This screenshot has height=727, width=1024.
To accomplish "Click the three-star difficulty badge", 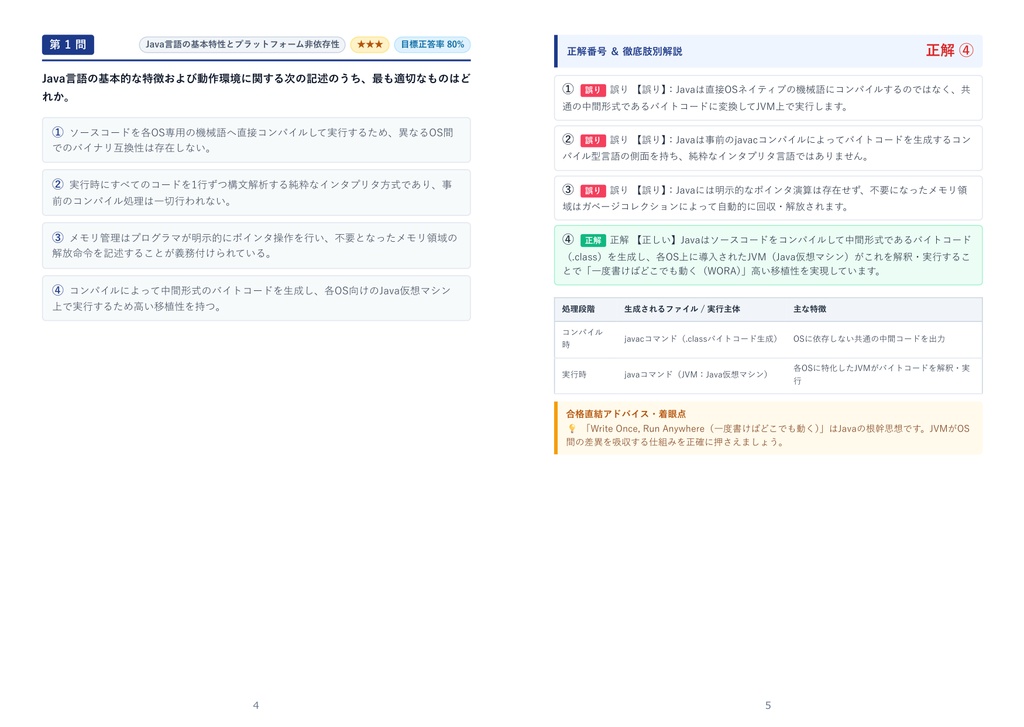I will click(x=370, y=44).
